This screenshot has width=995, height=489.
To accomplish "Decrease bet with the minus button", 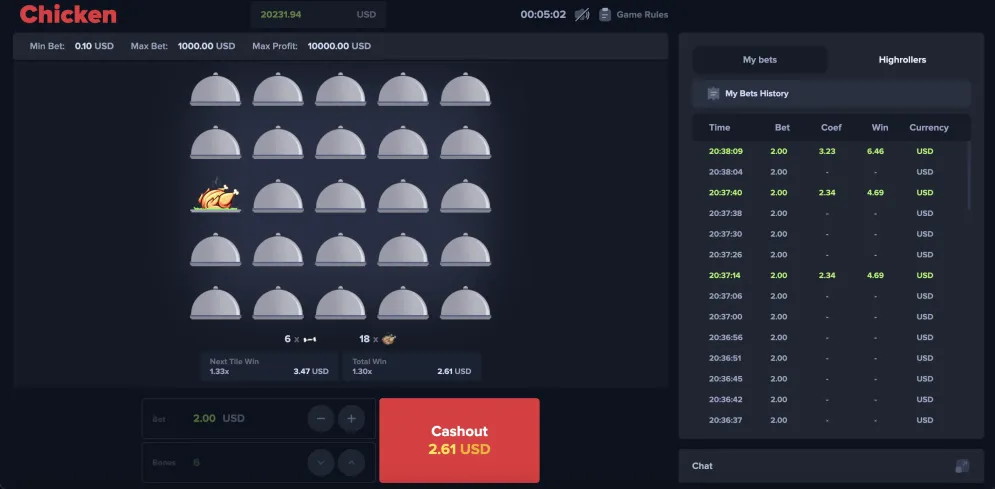I will point(321,419).
